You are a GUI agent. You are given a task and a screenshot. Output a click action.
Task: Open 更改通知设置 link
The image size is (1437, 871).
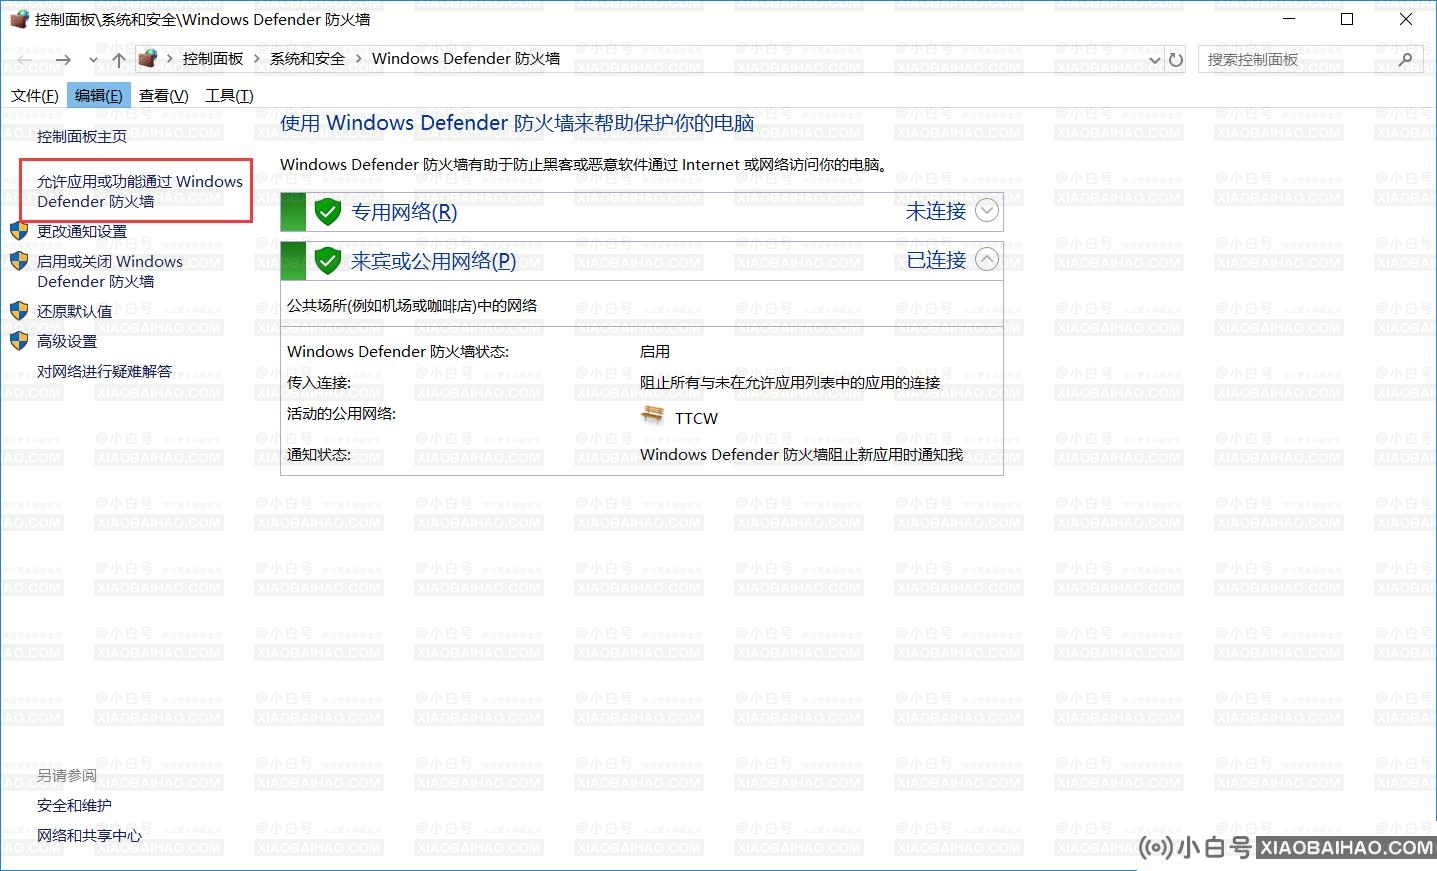[82, 231]
